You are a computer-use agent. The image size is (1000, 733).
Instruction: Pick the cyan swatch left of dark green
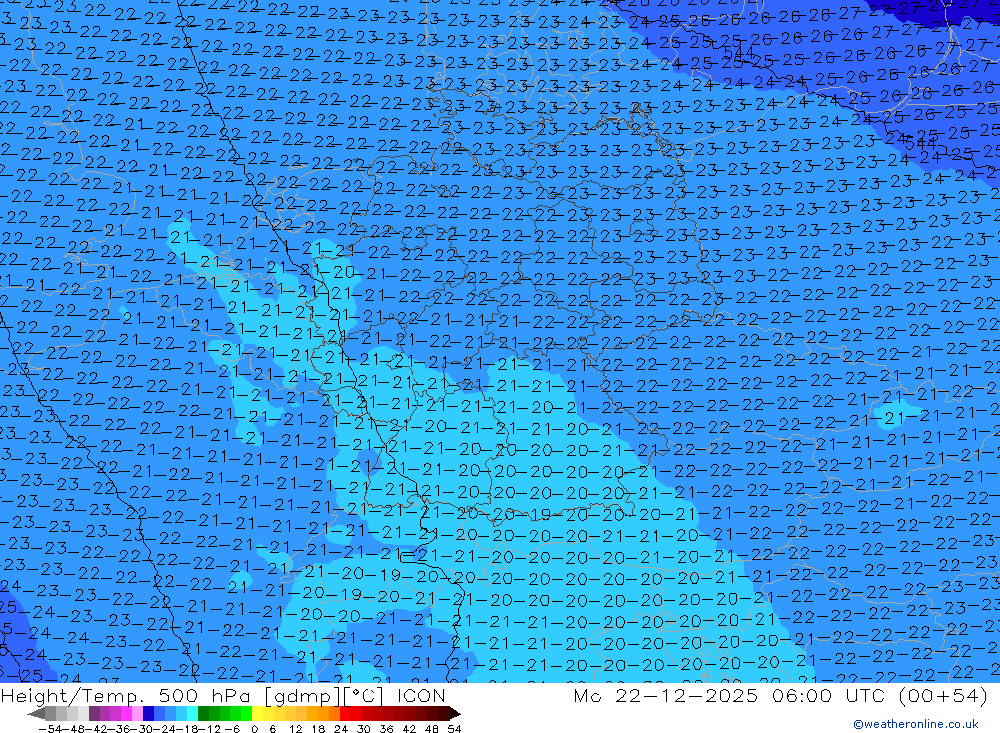point(193,714)
